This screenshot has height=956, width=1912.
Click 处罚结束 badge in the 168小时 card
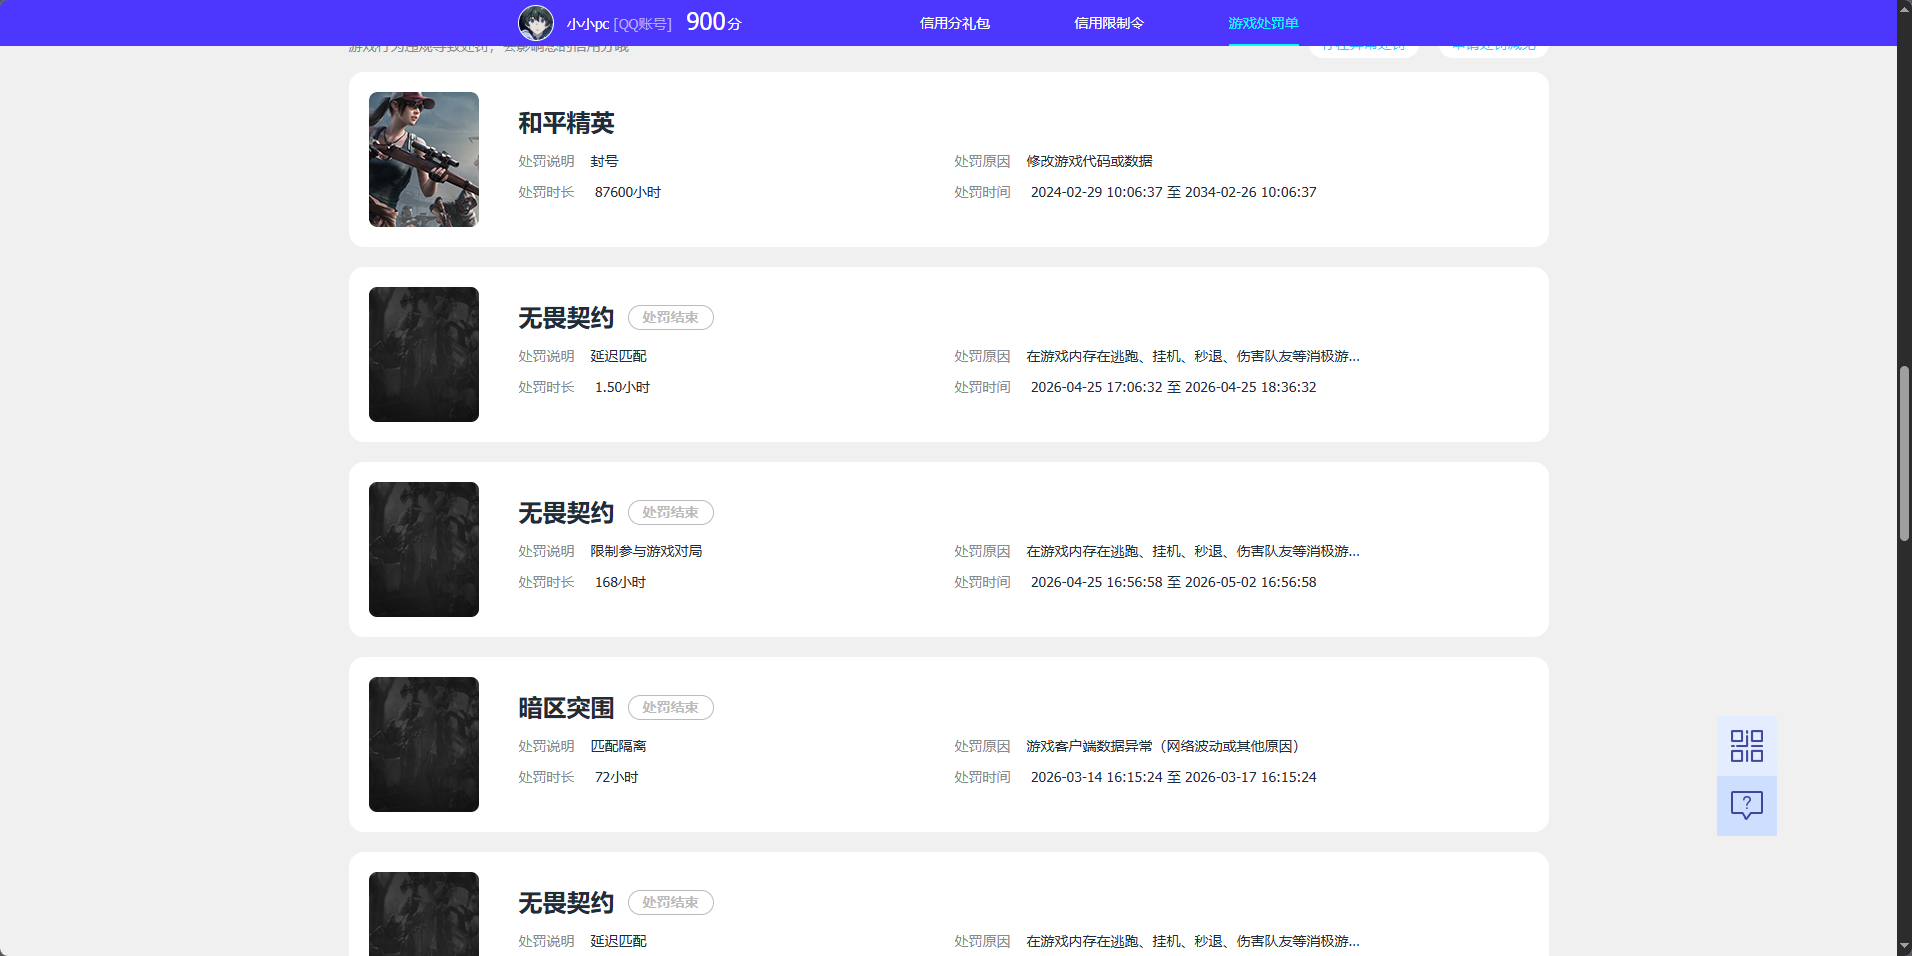(x=671, y=512)
